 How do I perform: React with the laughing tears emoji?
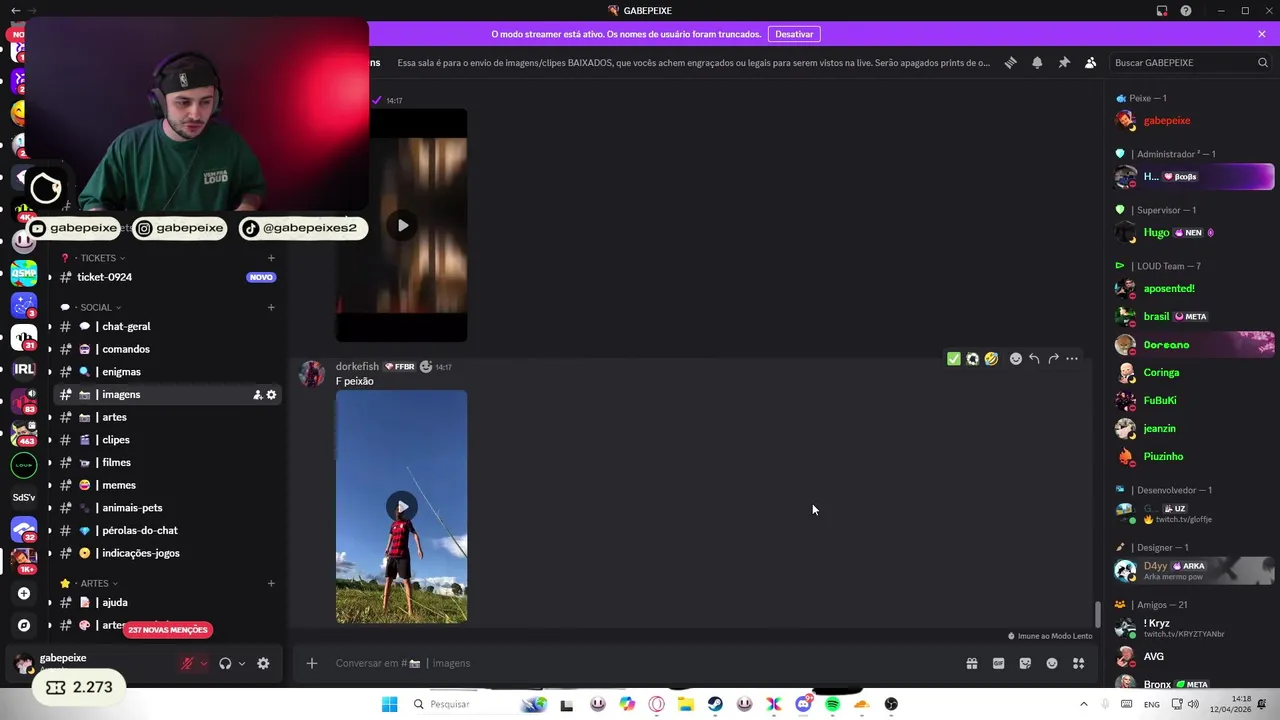991,359
